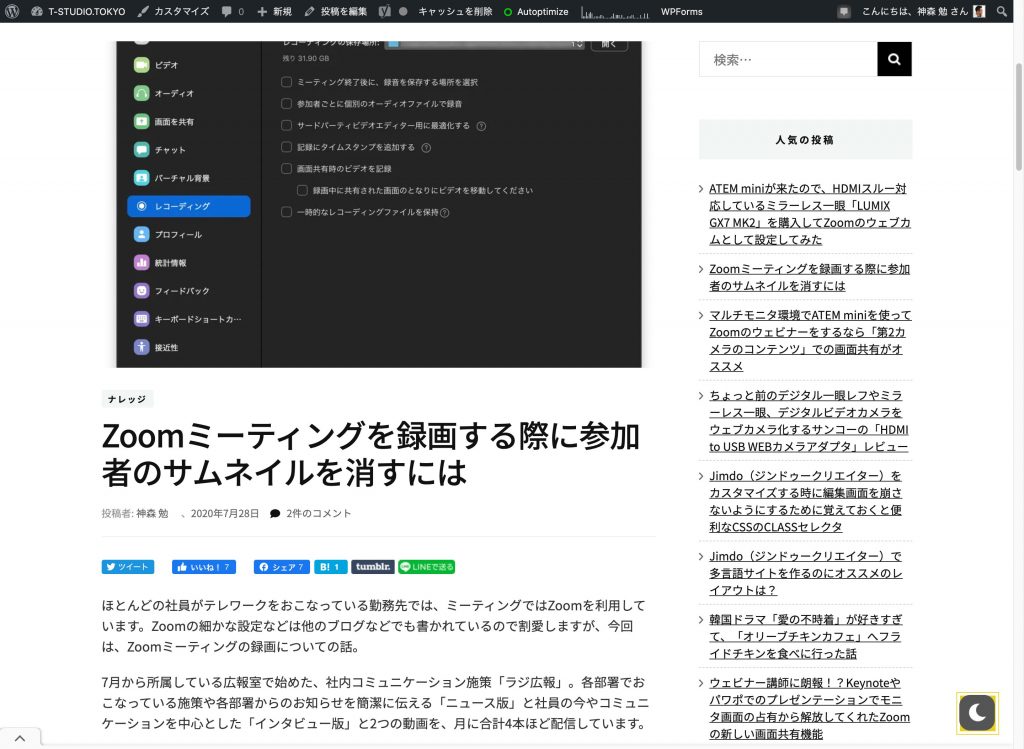Open the WordPress logo menu
This screenshot has width=1024, height=749.
coord(12,11)
